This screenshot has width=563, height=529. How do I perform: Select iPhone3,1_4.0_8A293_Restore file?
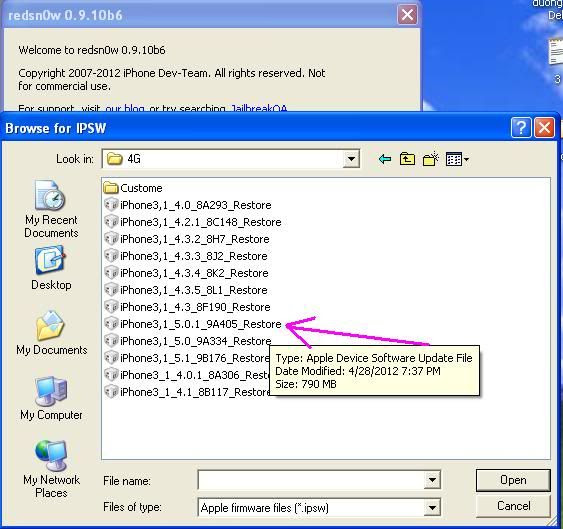tap(187, 205)
